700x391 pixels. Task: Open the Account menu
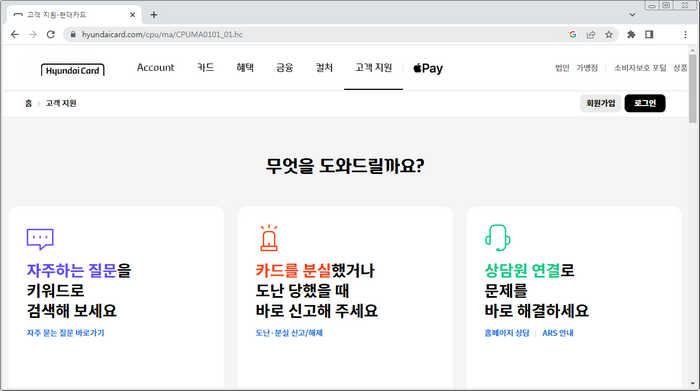coord(155,67)
